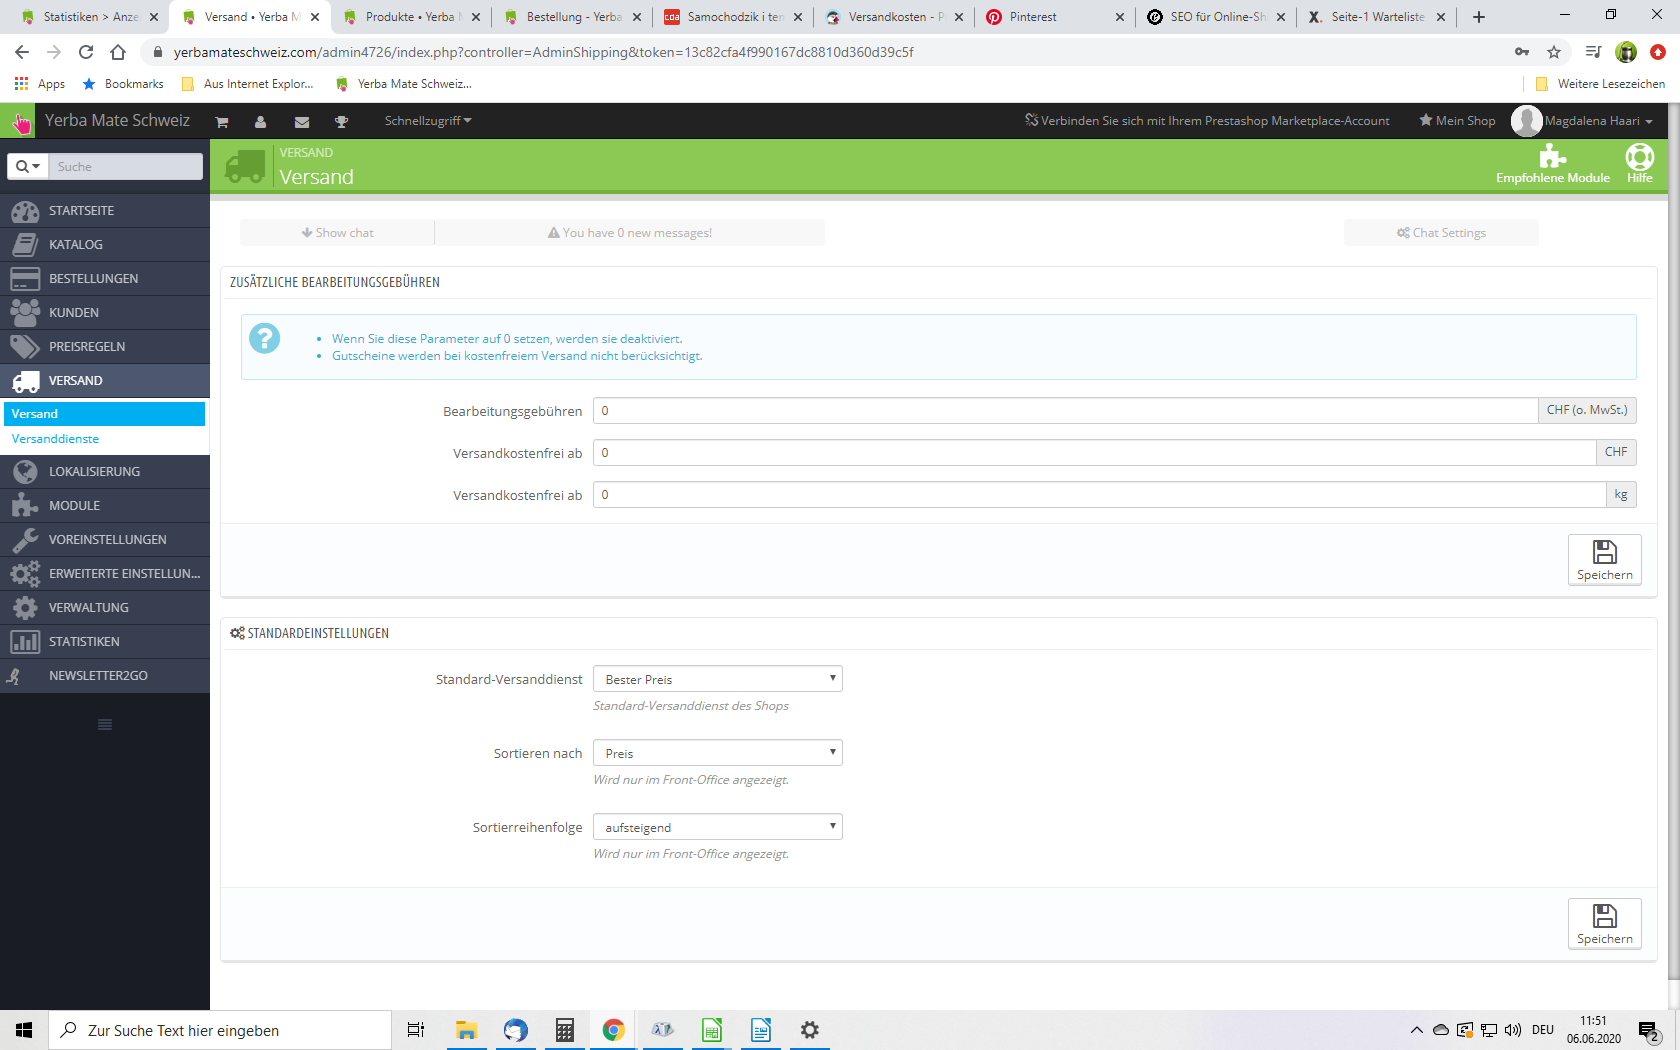Collapse the sidebar menu hamburger icon
Viewport: 1680px width, 1050px height.
tap(105, 725)
